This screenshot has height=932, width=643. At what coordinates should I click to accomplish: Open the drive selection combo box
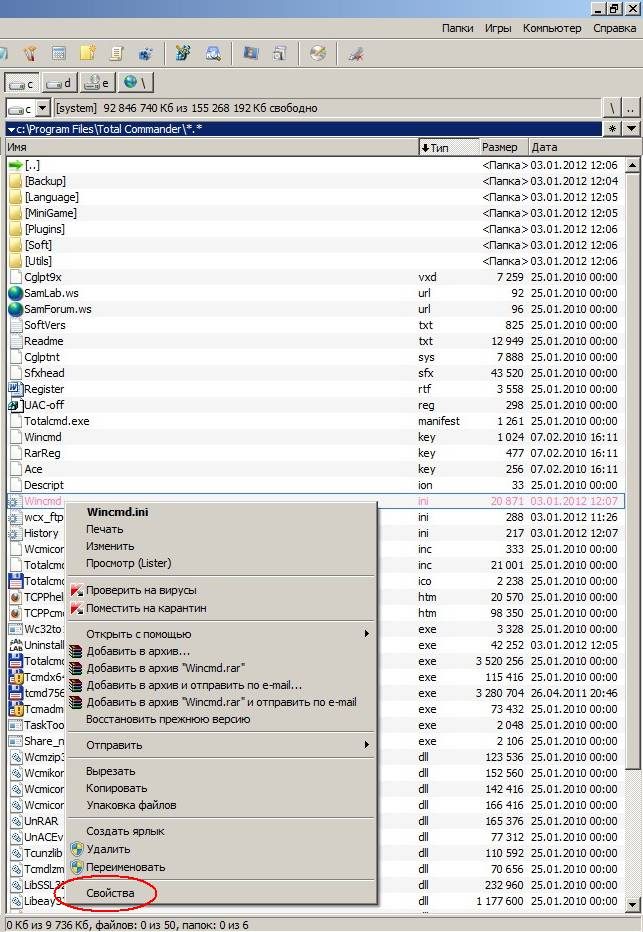coord(28,108)
